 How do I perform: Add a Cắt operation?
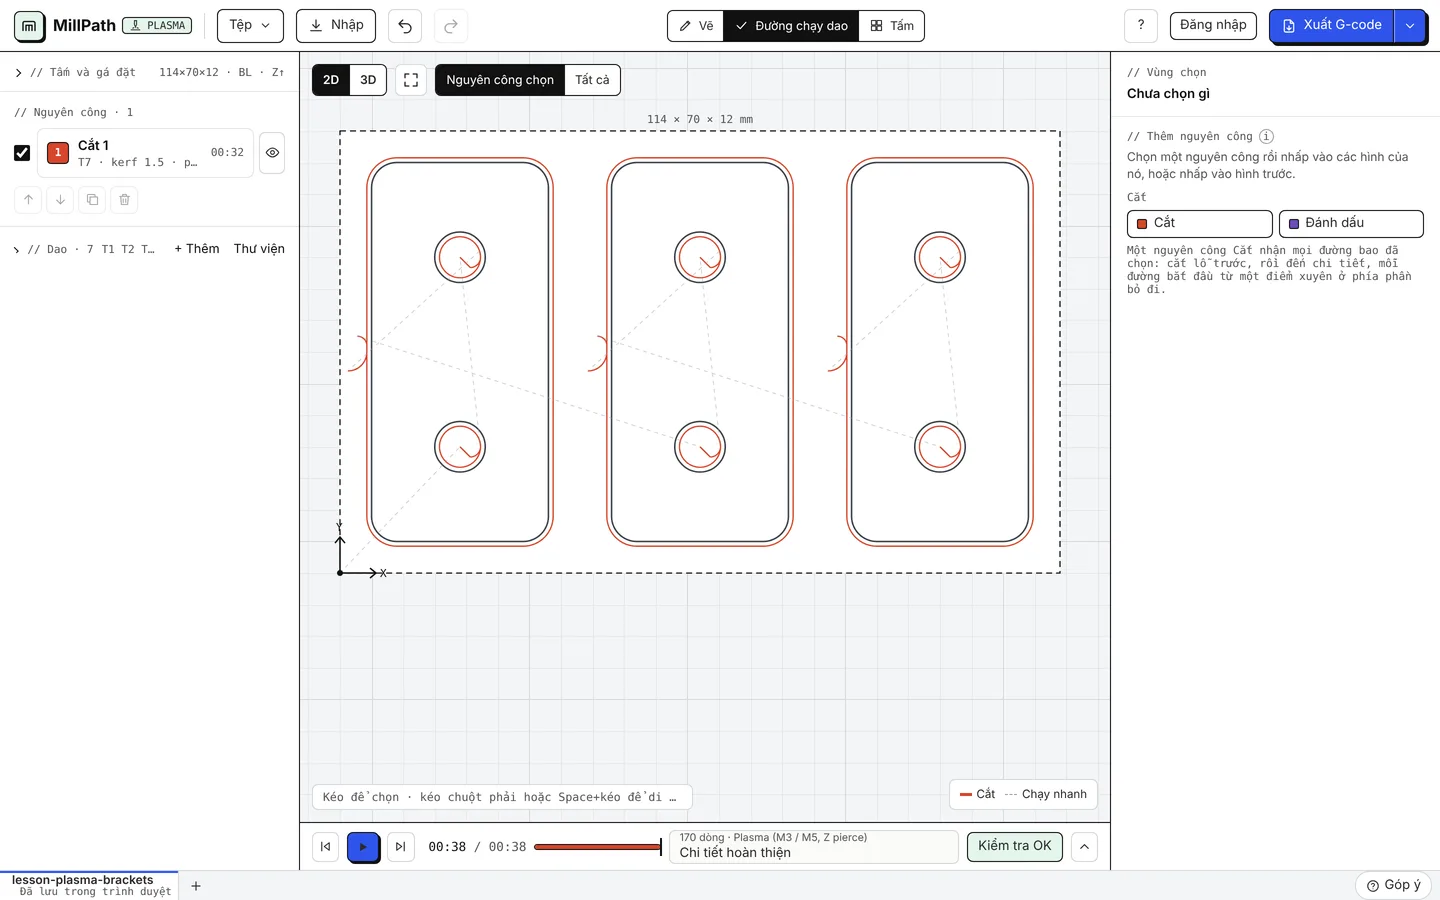[1200, 223]
